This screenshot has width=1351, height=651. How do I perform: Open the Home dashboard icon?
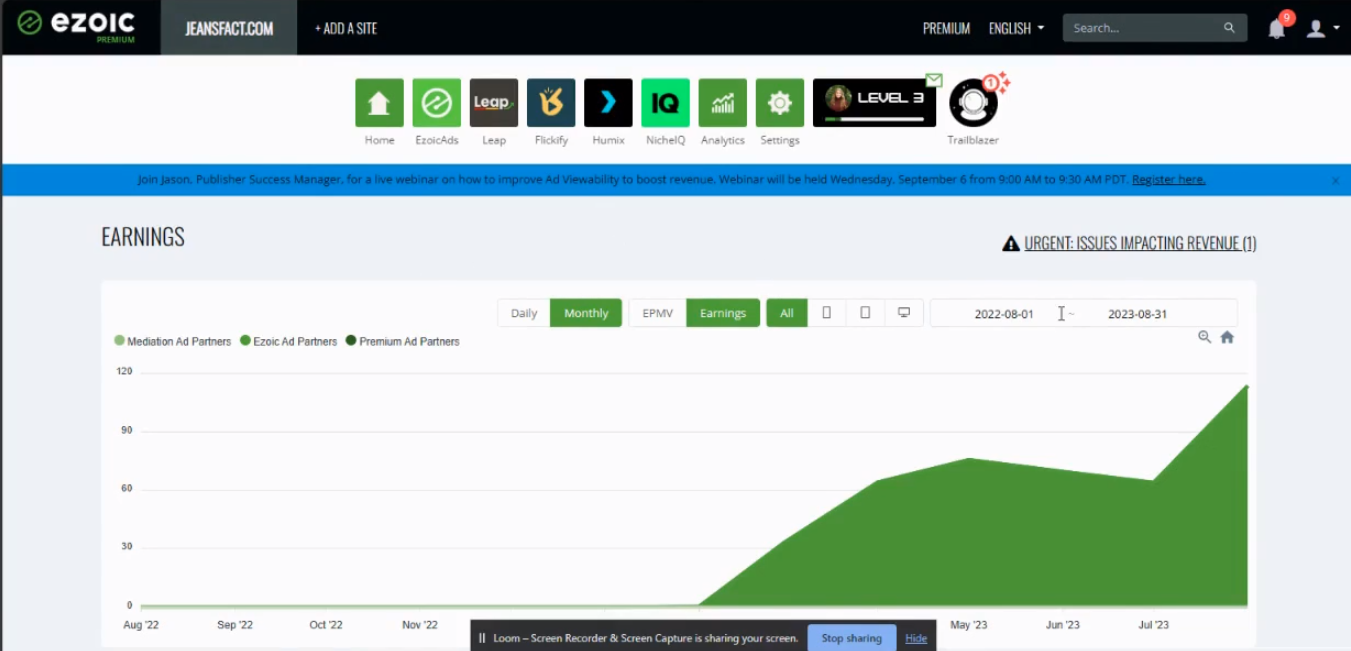(x=379, y=103)
